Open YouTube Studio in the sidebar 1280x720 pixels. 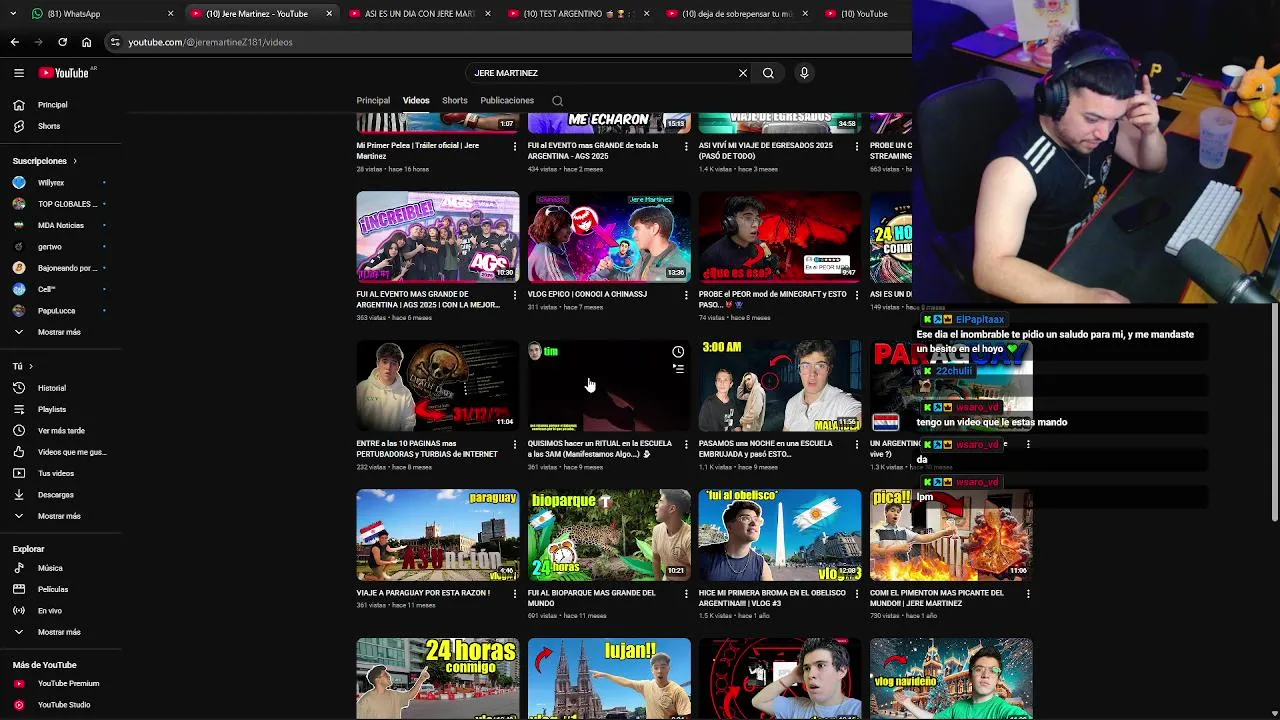coord(63,705)
